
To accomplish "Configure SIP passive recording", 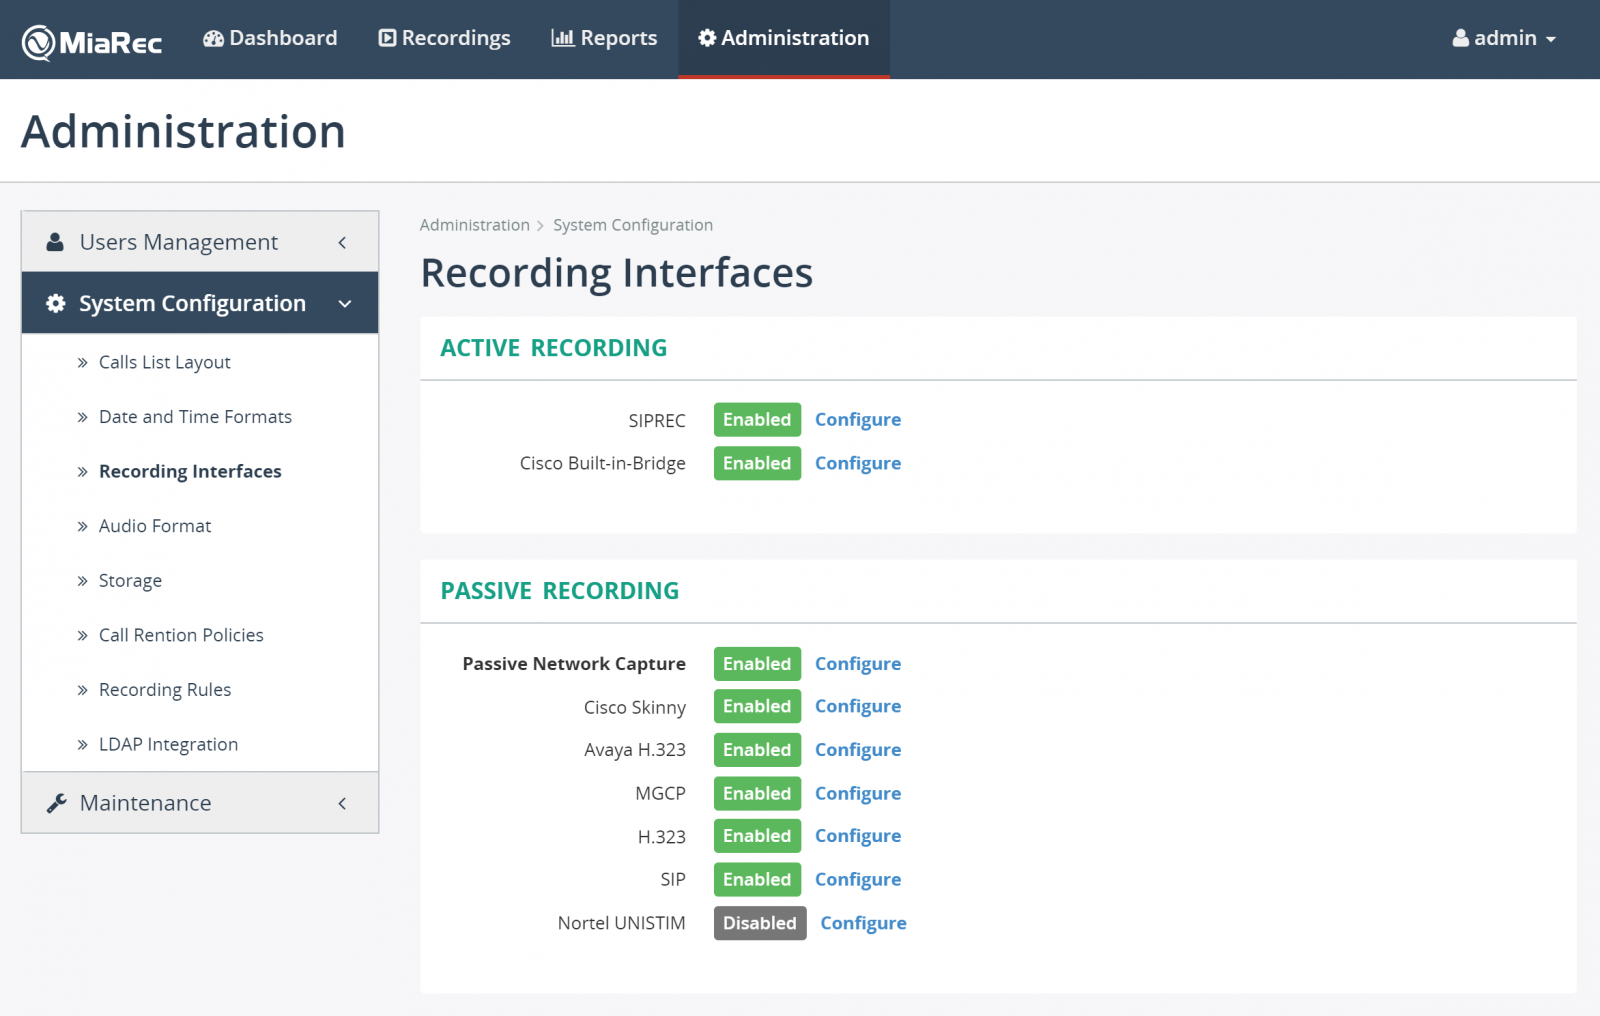I will coord(858,880).
